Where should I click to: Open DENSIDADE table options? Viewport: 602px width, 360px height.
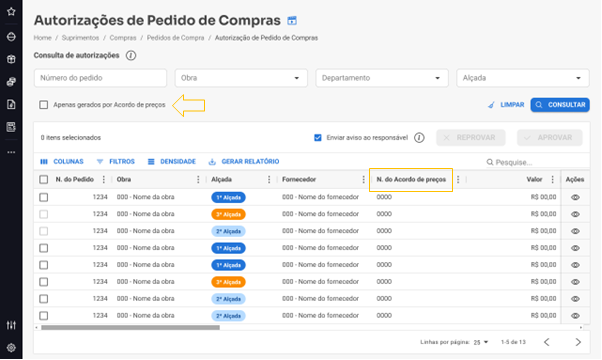(172, 162)
